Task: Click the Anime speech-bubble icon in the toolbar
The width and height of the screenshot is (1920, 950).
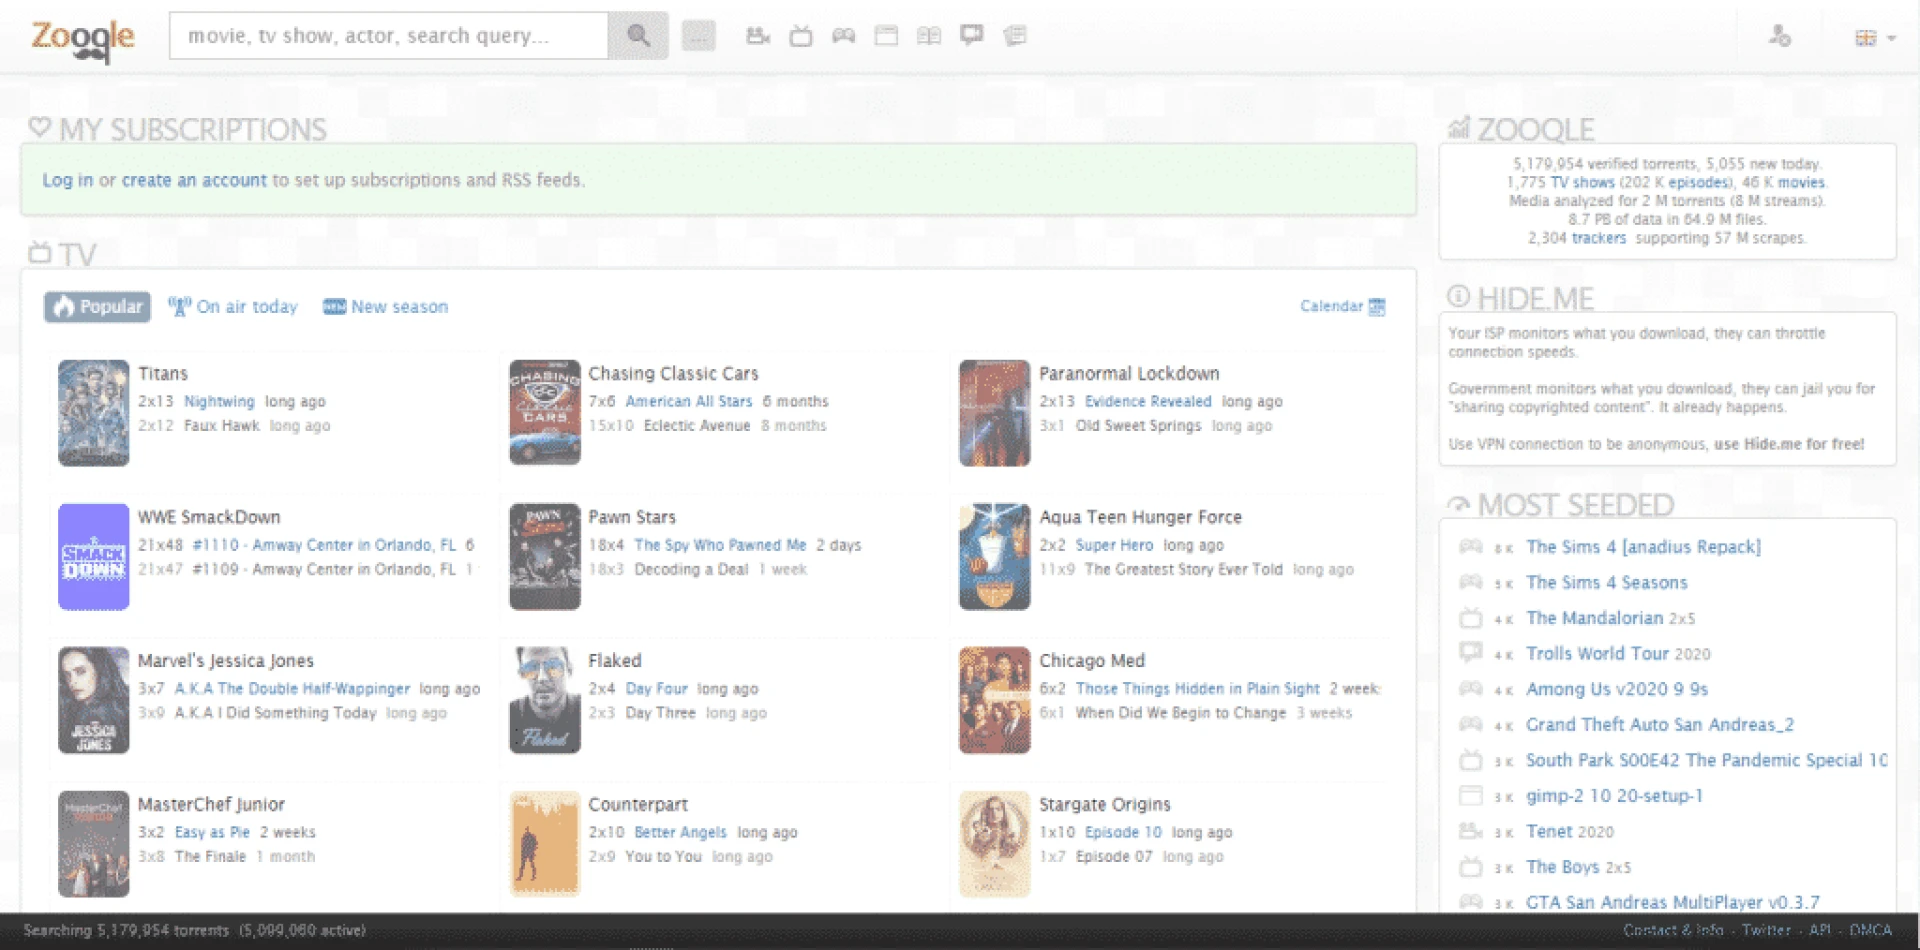Action: pos(970,35)
